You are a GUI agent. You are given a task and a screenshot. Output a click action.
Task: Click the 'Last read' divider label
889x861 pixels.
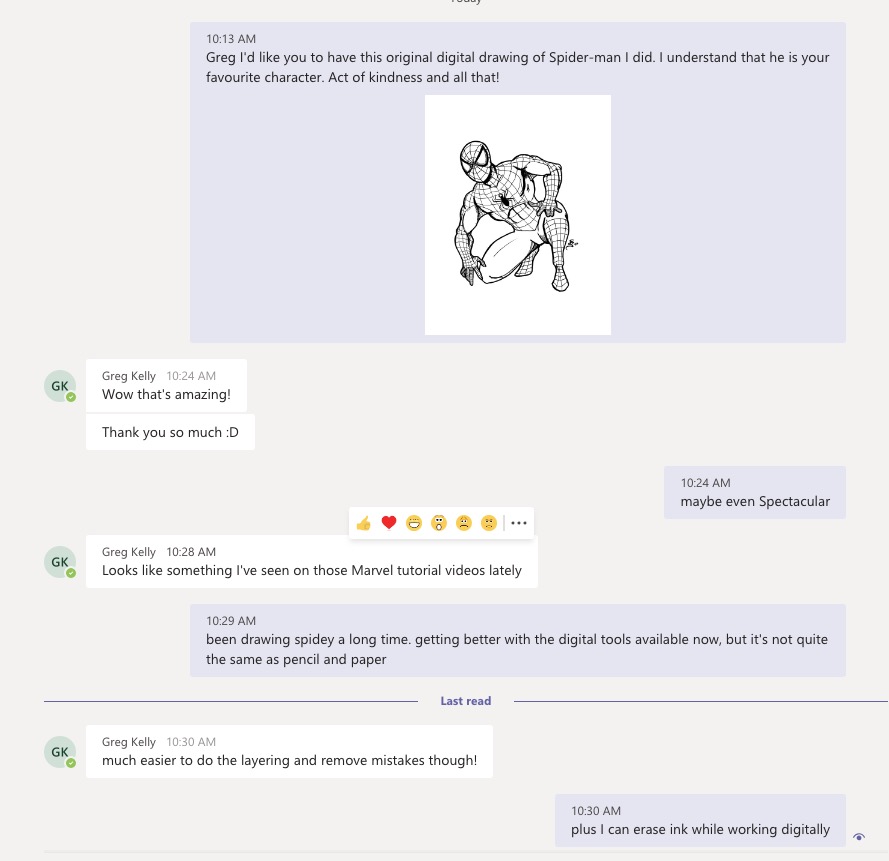coord(466,701)
